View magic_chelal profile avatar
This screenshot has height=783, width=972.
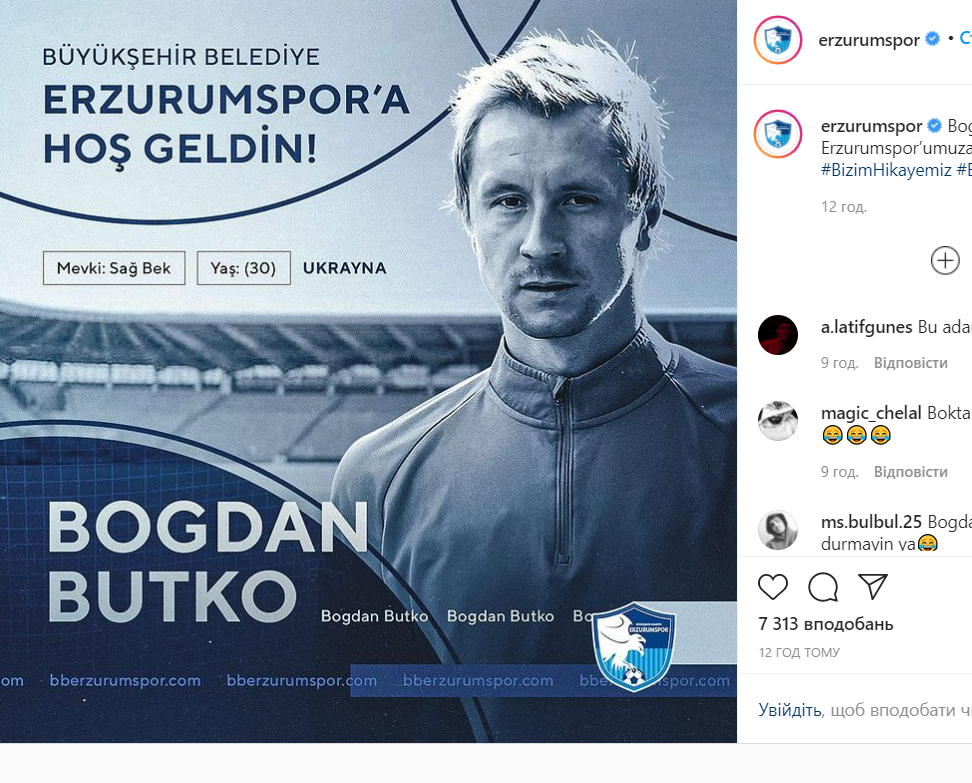pos(777,421)
